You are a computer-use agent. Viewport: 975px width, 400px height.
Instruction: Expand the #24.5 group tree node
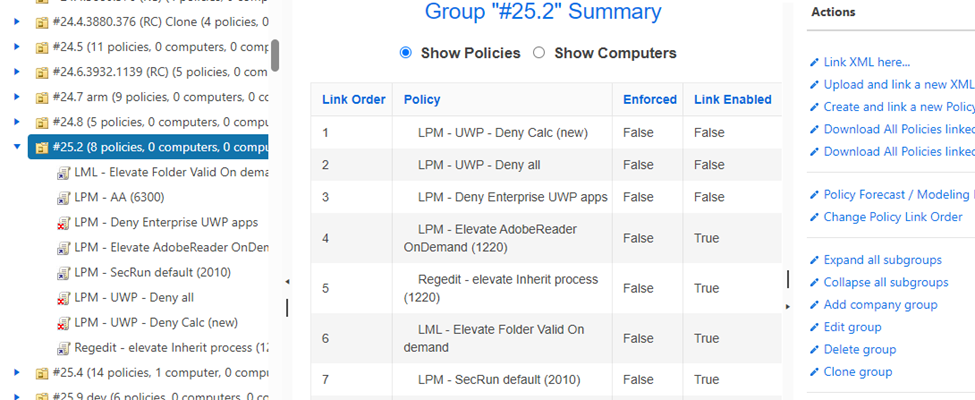[x=17, y=47]
